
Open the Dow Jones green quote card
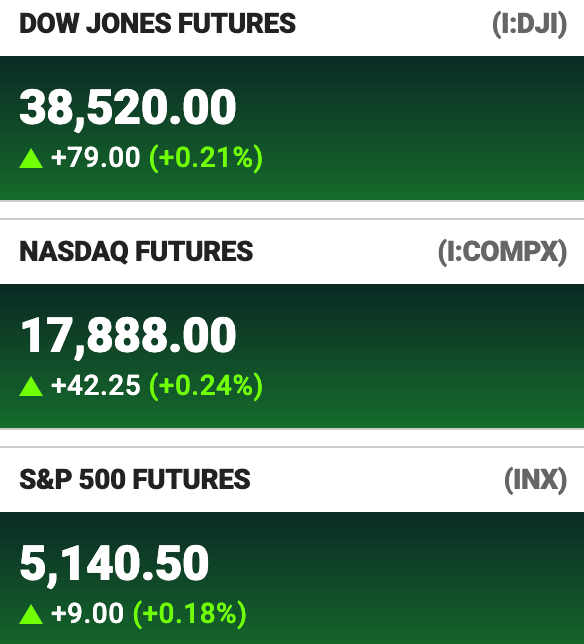pyautogui.click(x=292, y=128)
